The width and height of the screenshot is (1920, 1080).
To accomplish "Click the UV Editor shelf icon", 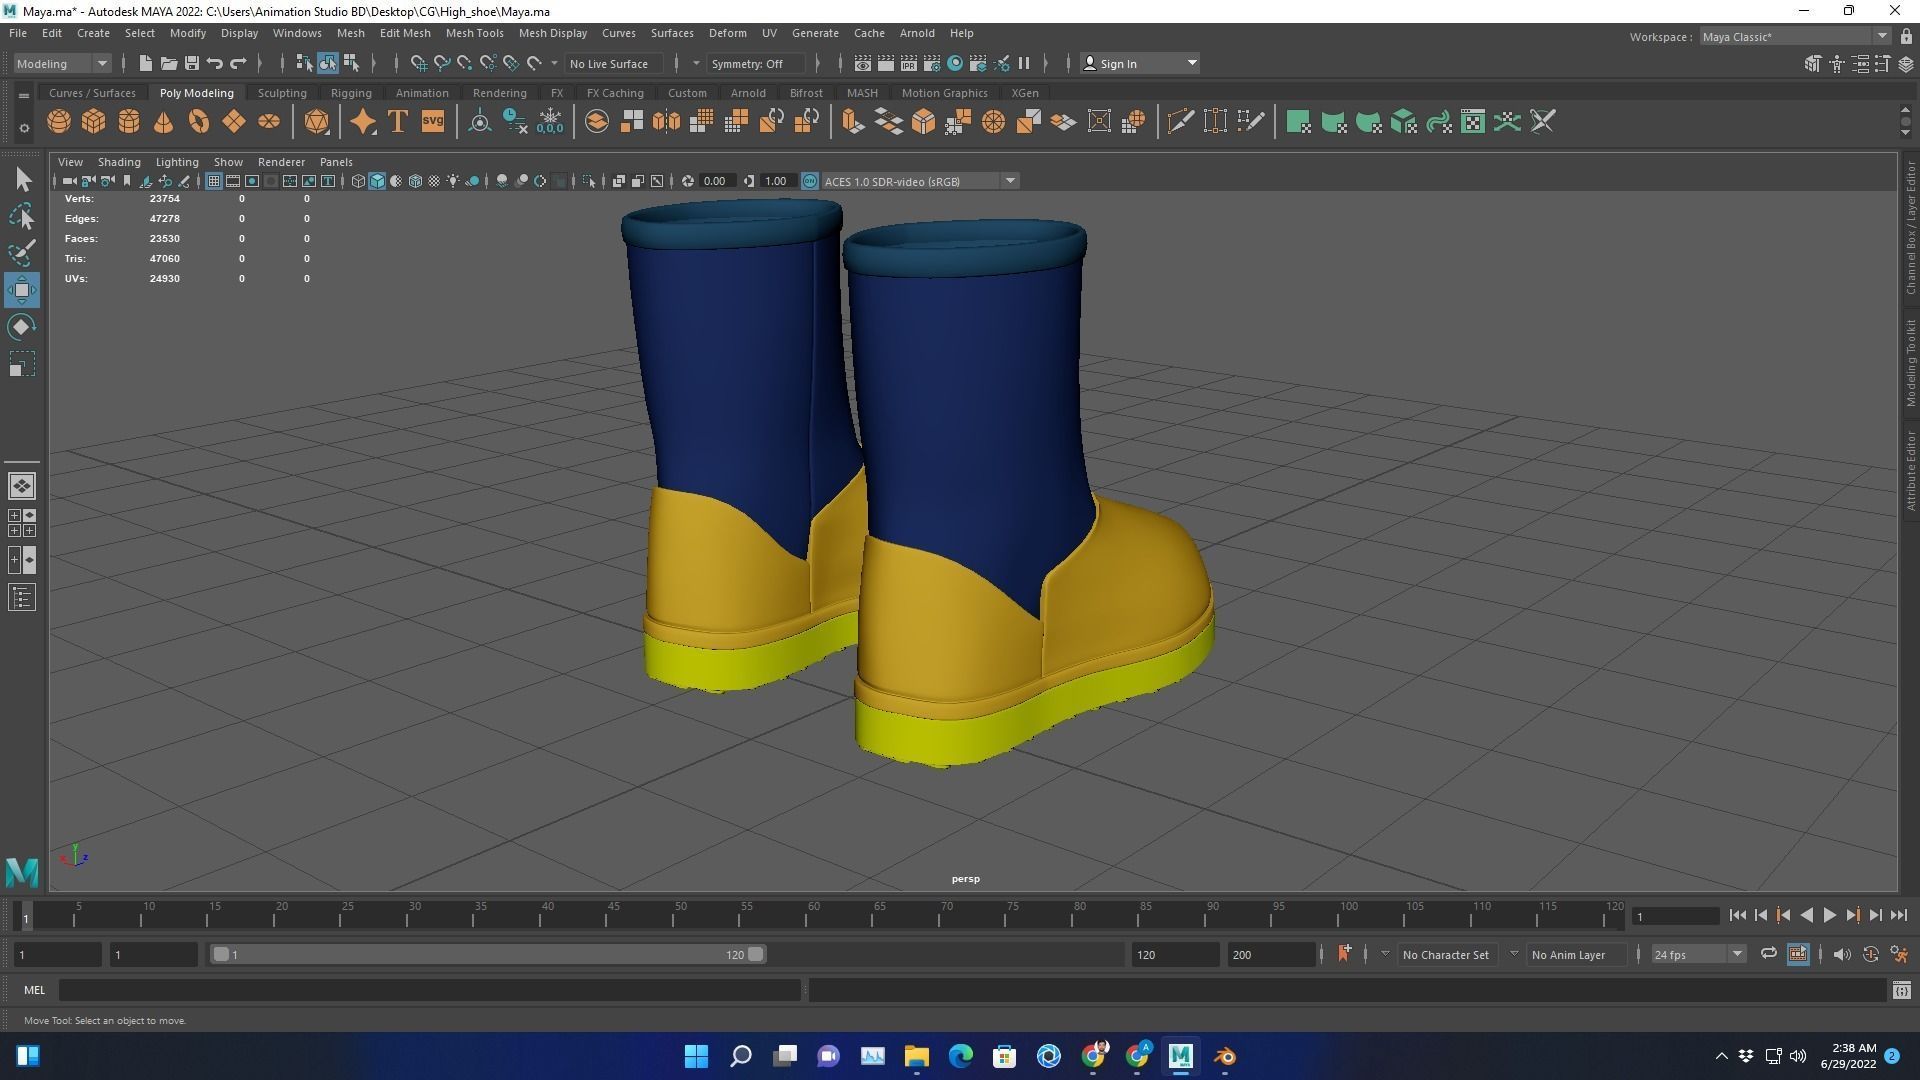I will 1473,122.
